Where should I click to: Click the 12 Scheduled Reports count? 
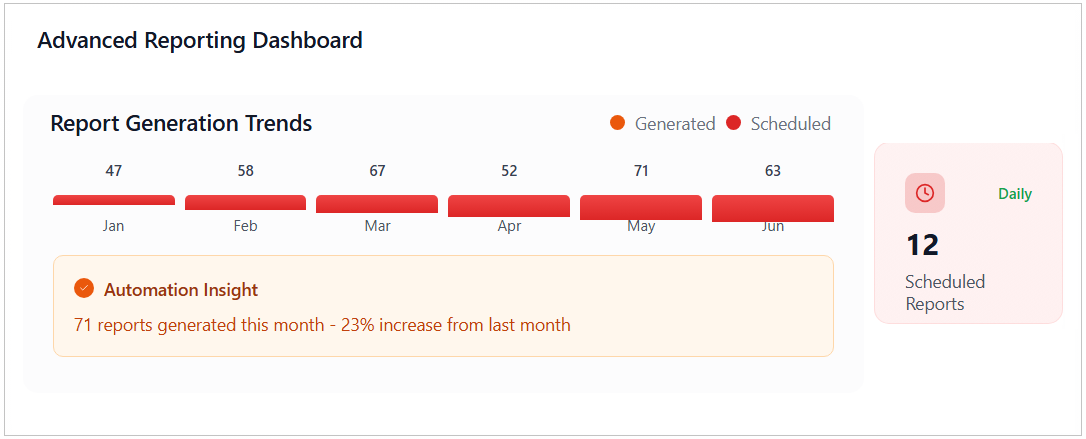pos(922,245)
